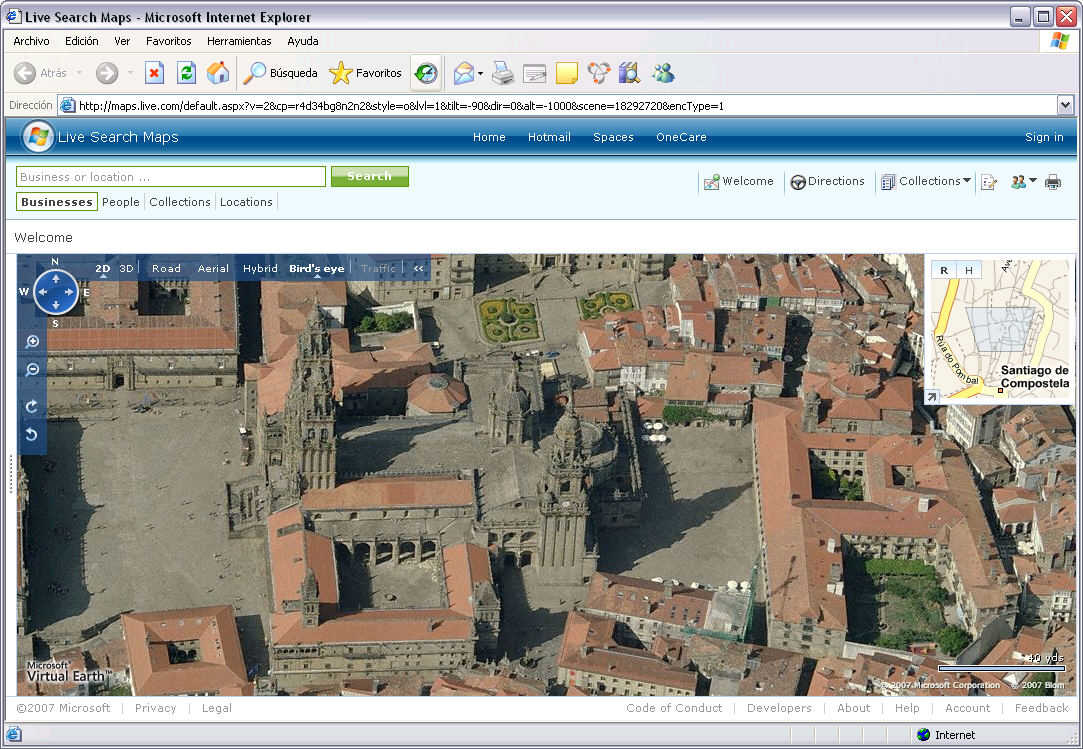Open the History clock icon
The image size is (1083, 749).
coord(426,73)
